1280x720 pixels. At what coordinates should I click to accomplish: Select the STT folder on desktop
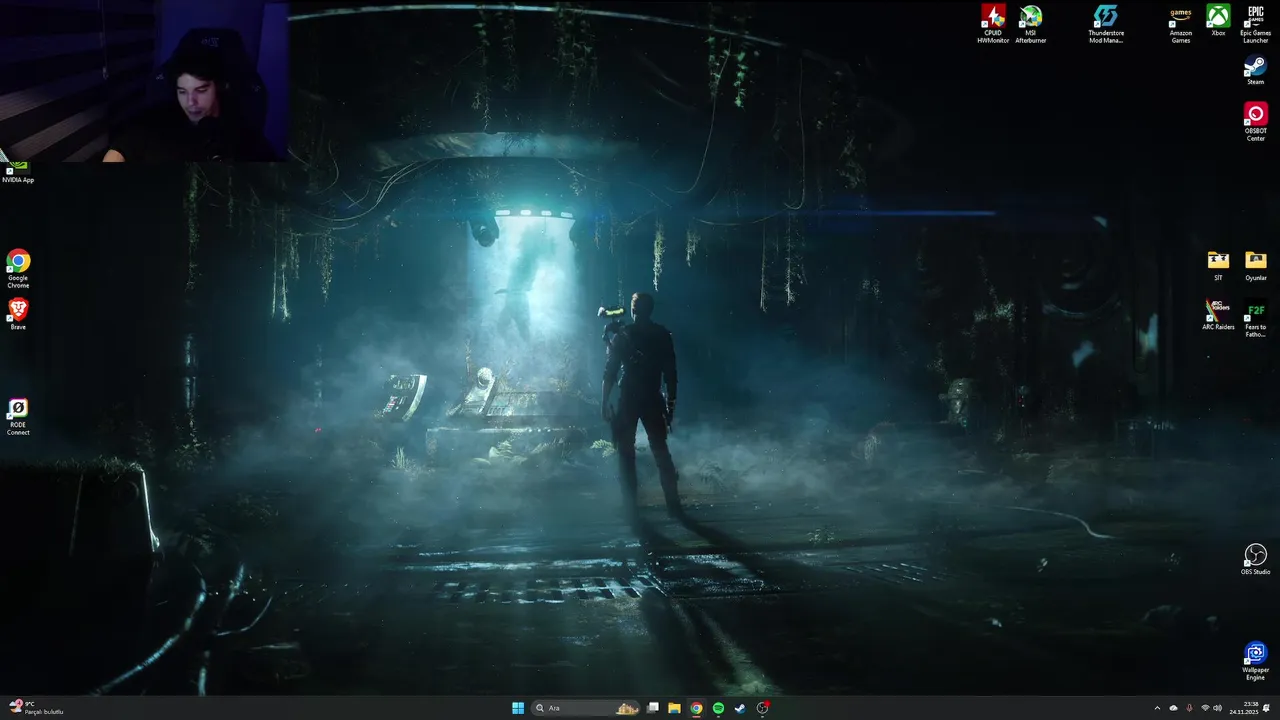pos(1218,266)
